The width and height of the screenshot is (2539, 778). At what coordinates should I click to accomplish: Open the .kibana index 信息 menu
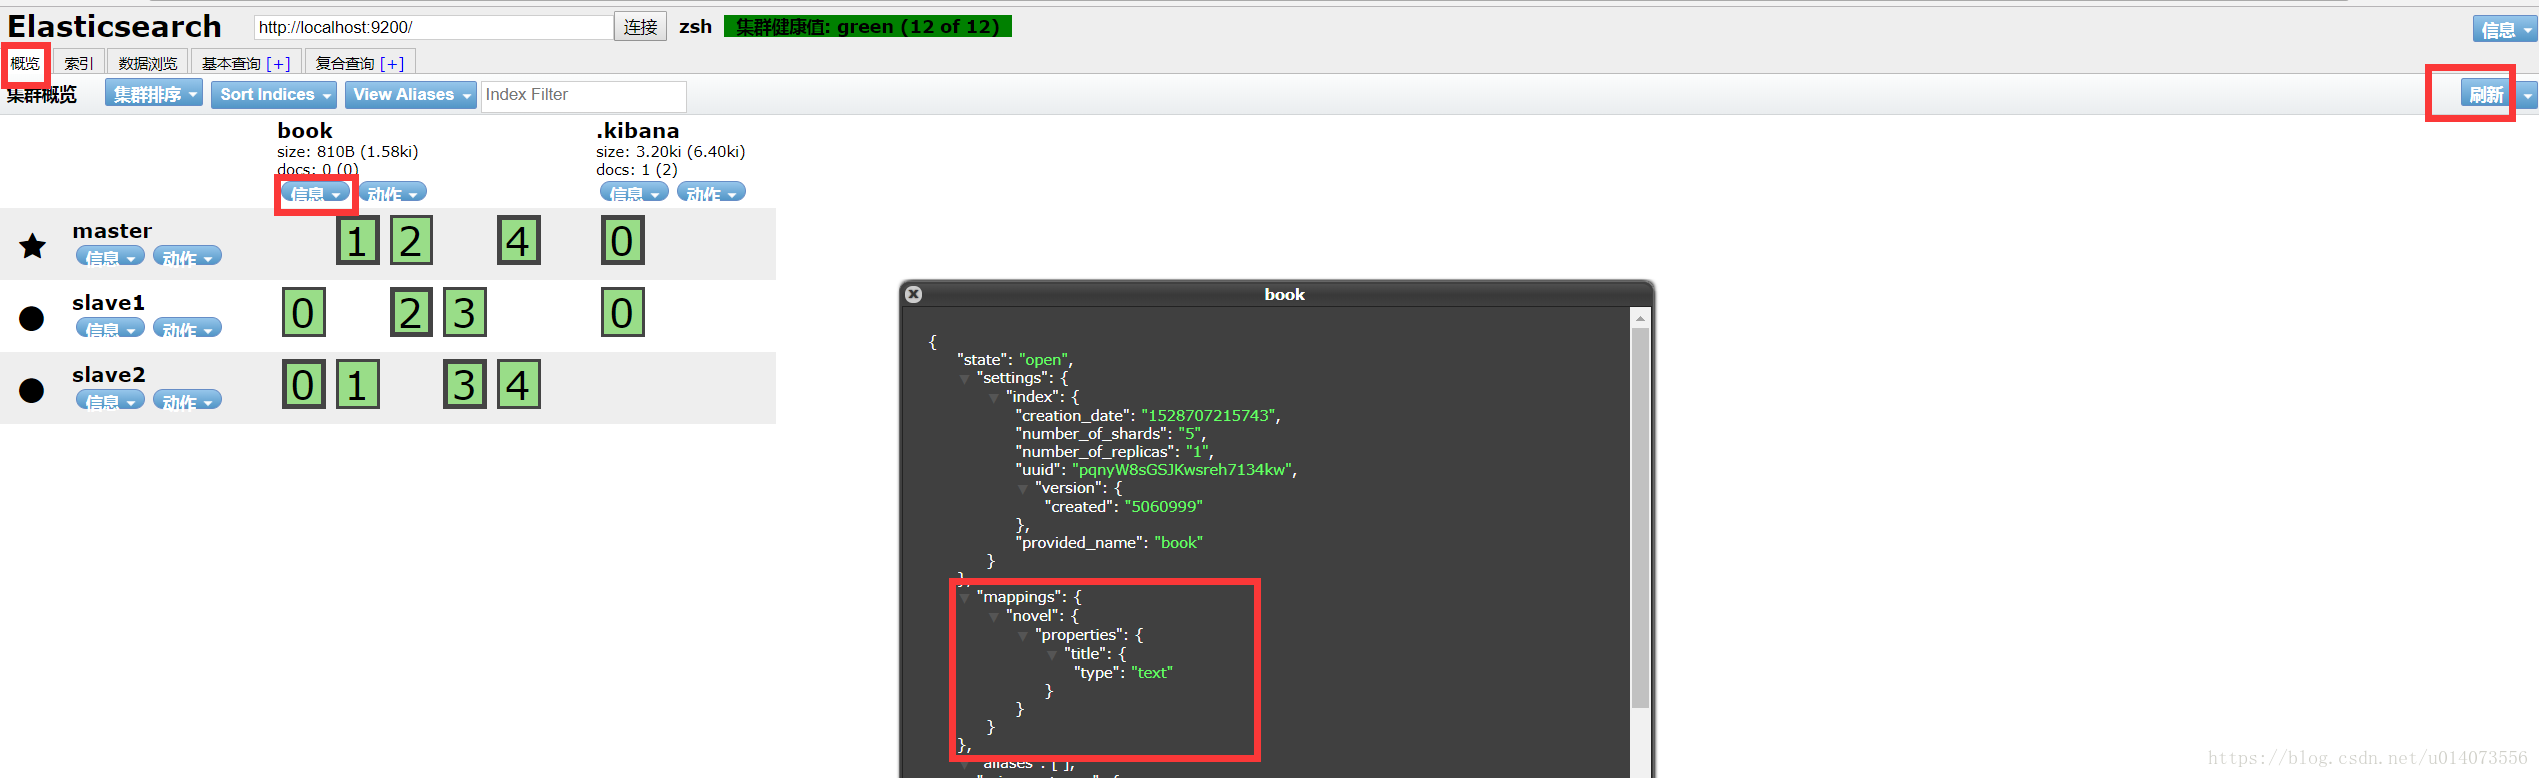tap(634, 192)
